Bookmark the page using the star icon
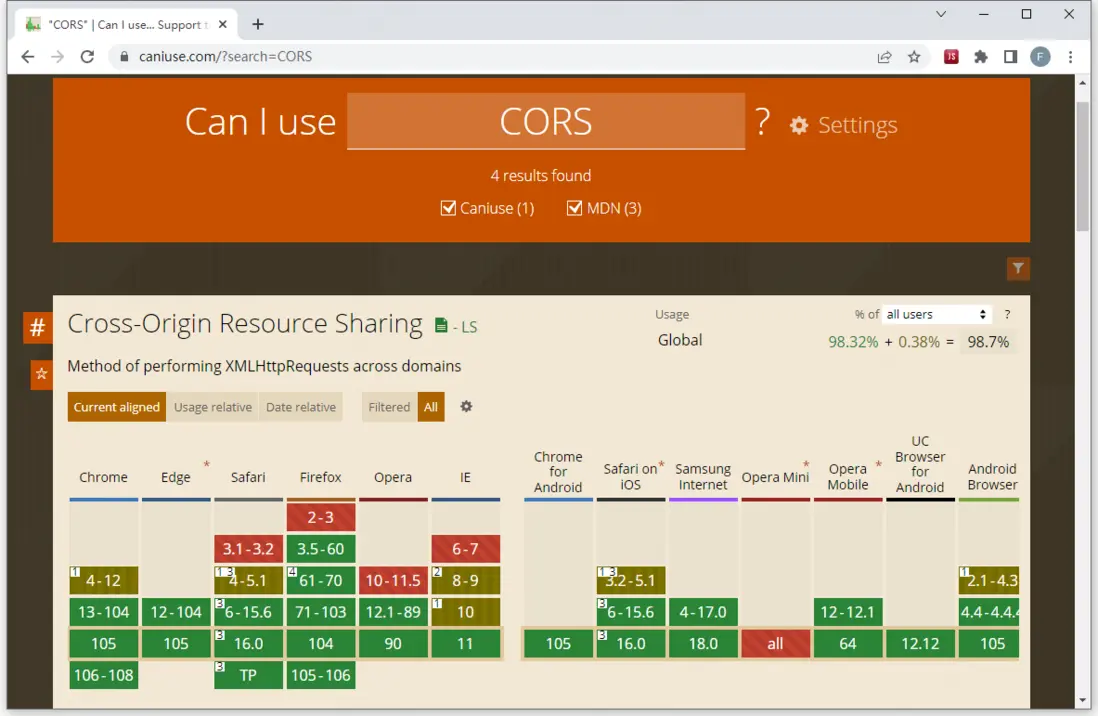Screen dimensions: 1098x716 click(x=914, y=57)
